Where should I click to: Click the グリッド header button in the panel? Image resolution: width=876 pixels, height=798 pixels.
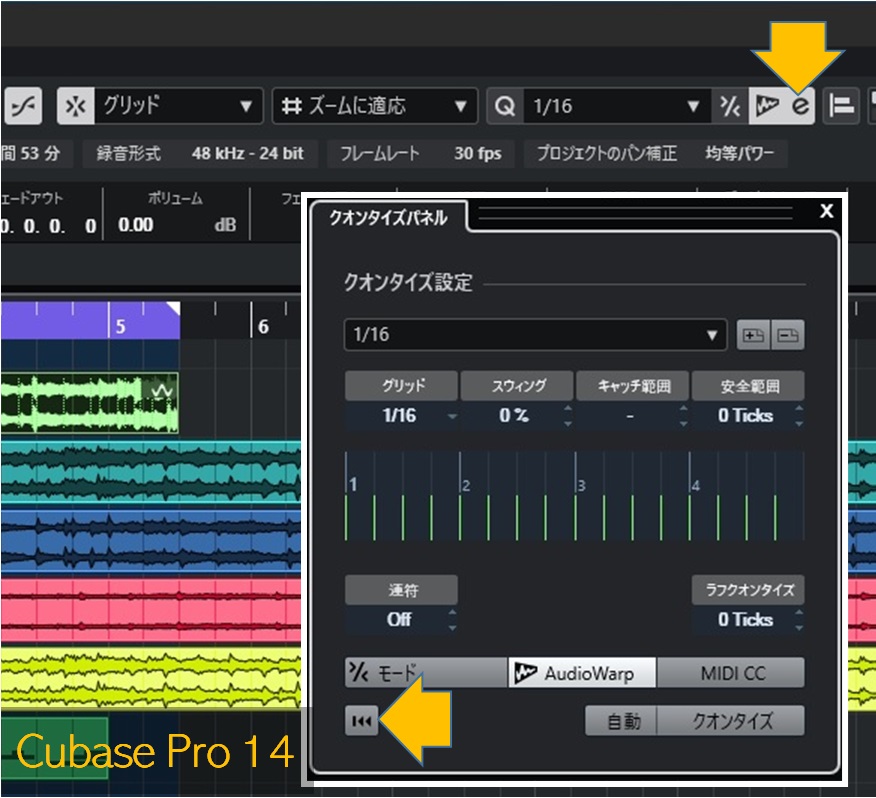[x=402, y=386]
